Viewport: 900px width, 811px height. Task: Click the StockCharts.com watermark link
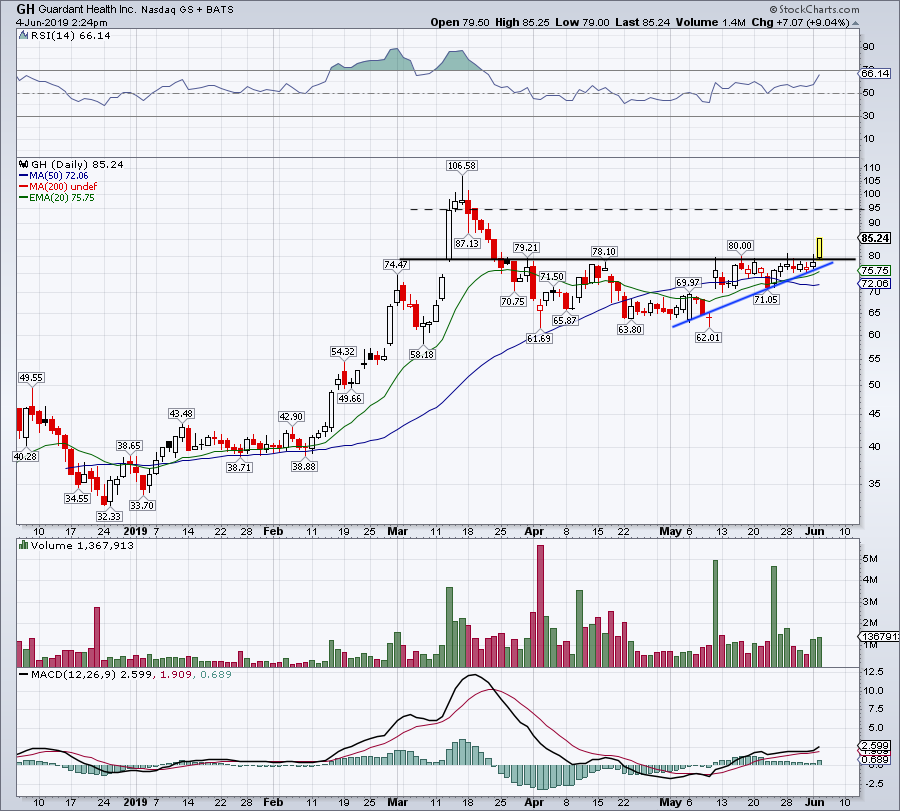[815, 9]
